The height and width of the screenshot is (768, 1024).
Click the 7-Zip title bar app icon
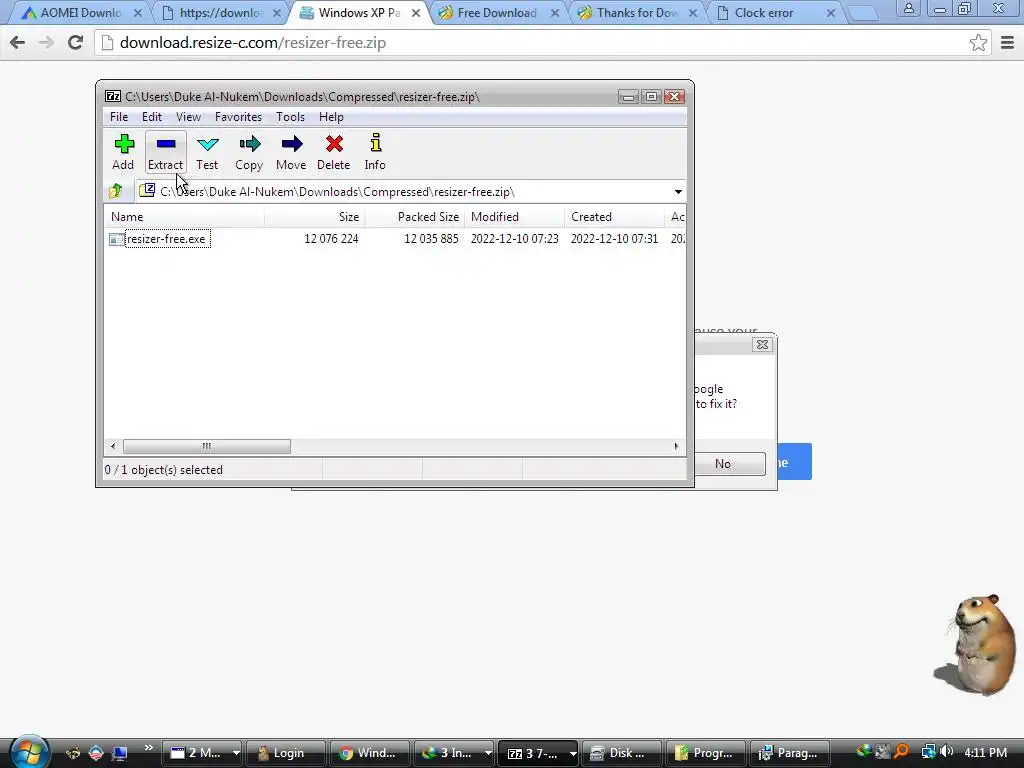(113, 97)
